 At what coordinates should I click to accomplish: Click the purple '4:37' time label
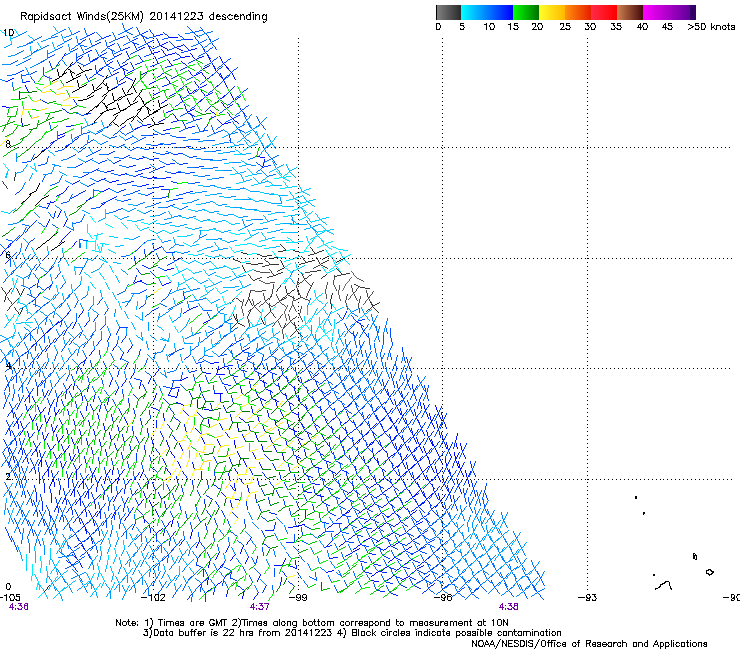(260, 607)
